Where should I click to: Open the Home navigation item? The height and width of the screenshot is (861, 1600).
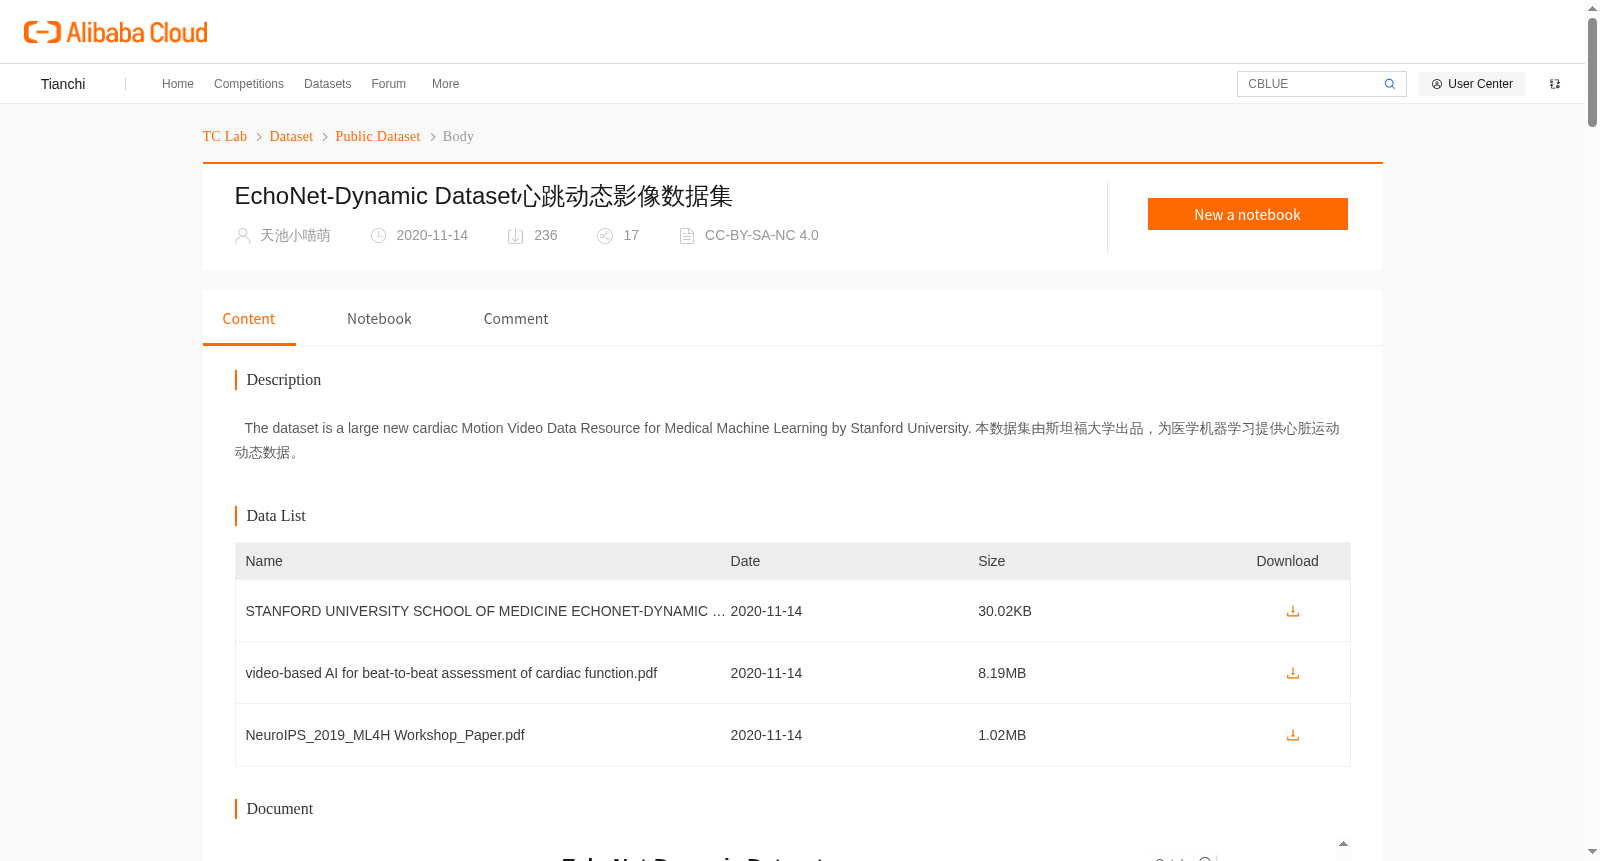[178, 84]
